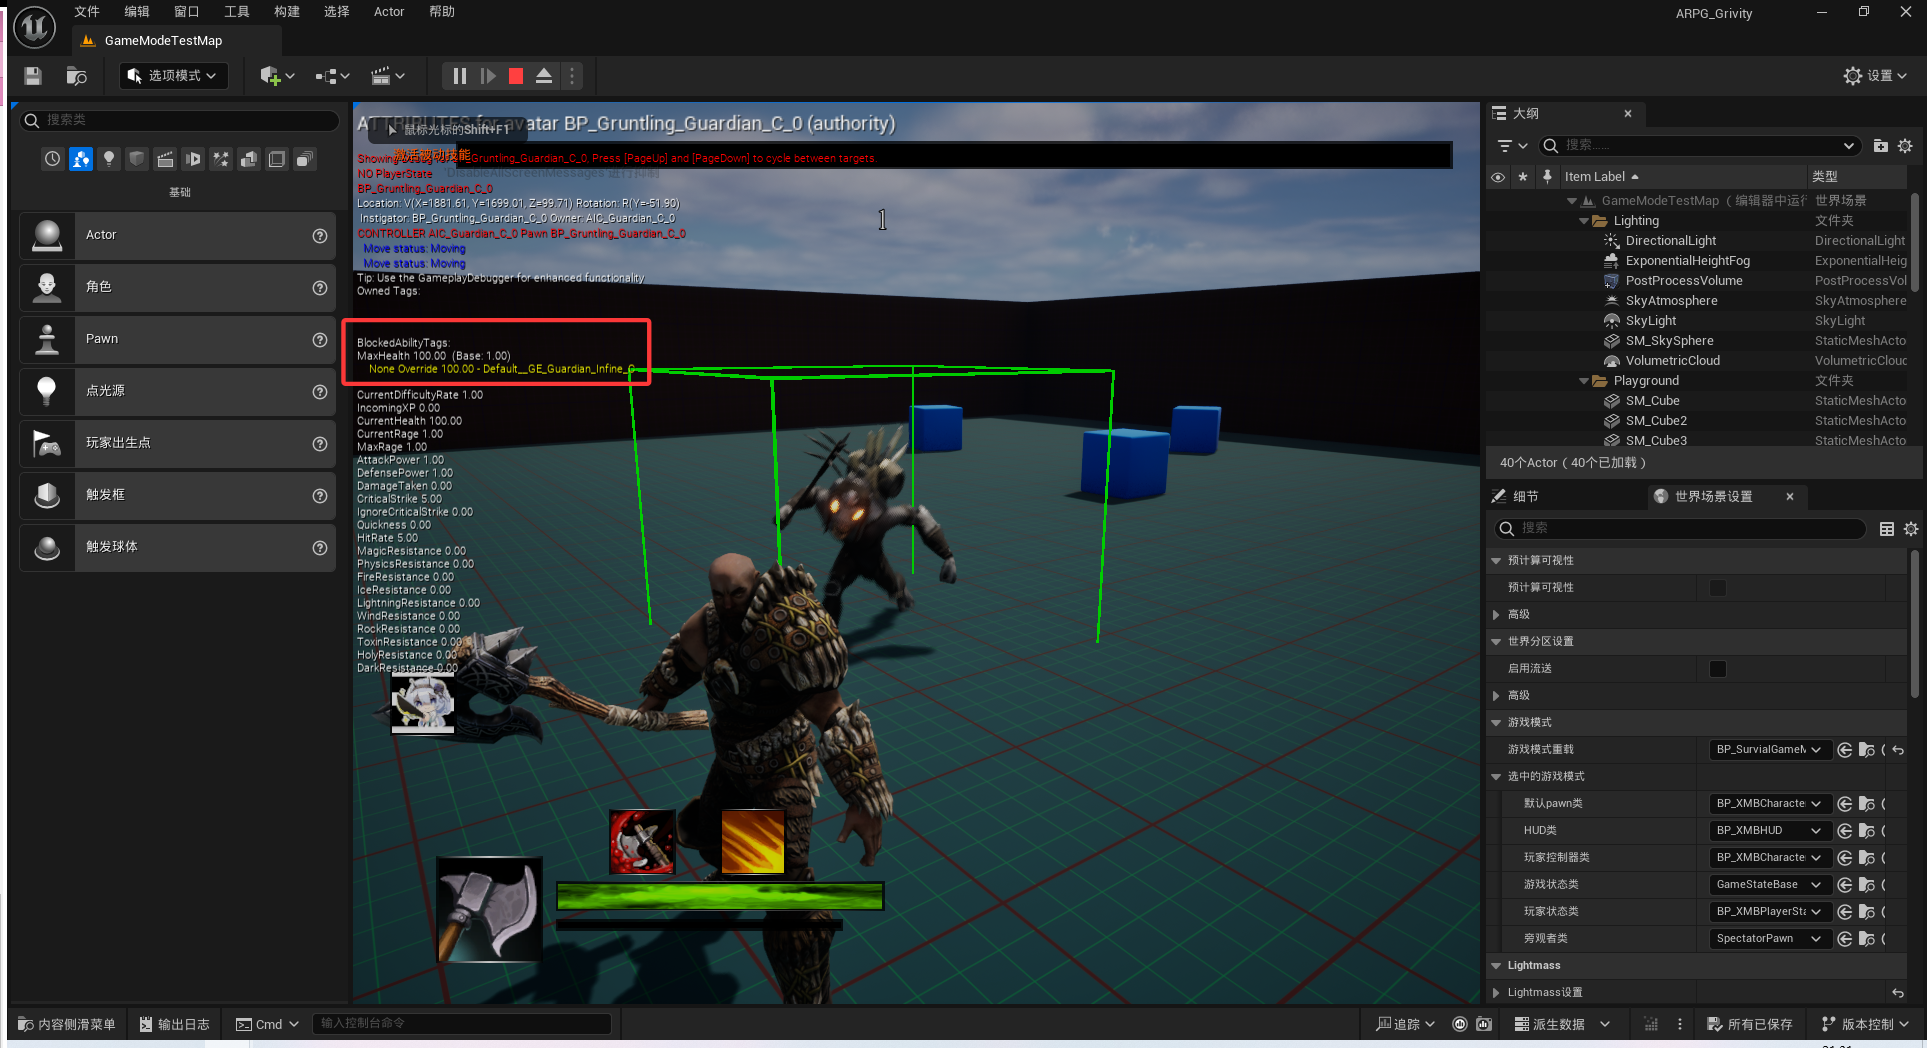This screenshot has width=1927, height=1048.
Task: Select the Cinematic clapperboard category icon
Action: click(x=165, y=159)
